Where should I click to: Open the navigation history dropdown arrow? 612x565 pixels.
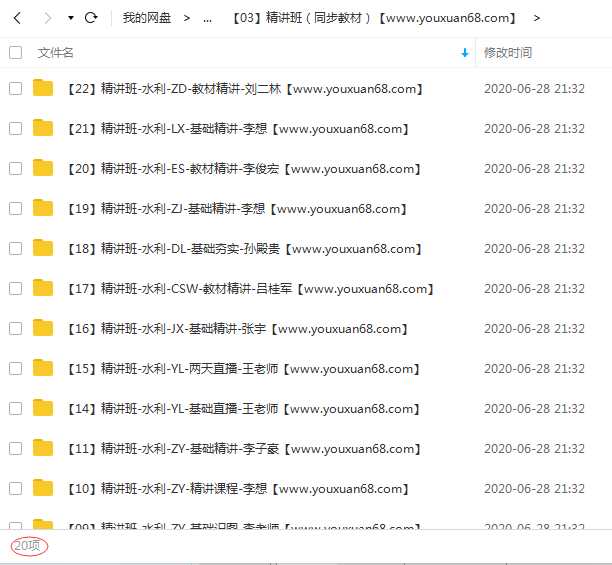point(71,18)
